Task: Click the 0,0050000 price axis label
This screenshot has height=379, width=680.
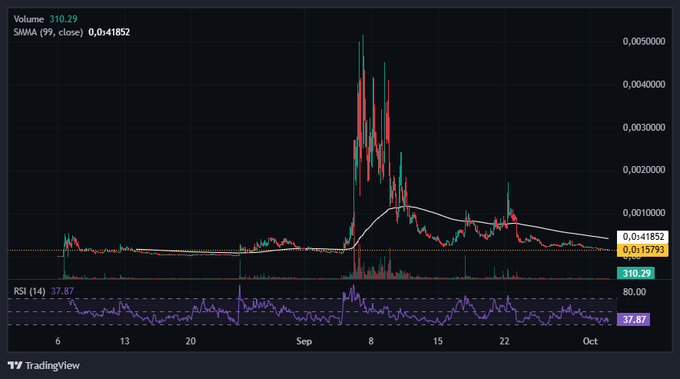Action: (x=644, y=42)
